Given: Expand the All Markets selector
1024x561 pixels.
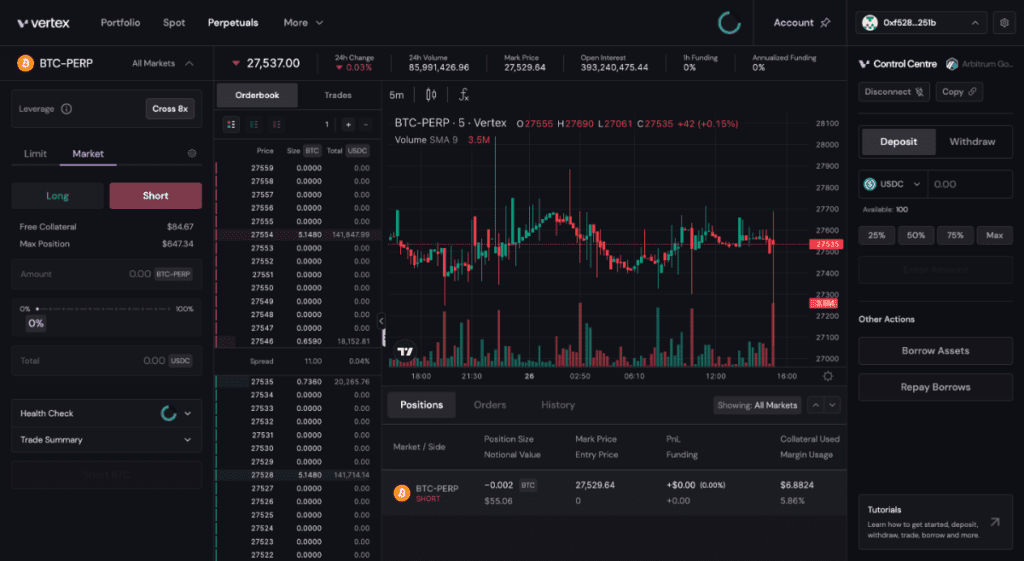Looking at the screenshot, I should pyautogui.click(x=163, y=63).
